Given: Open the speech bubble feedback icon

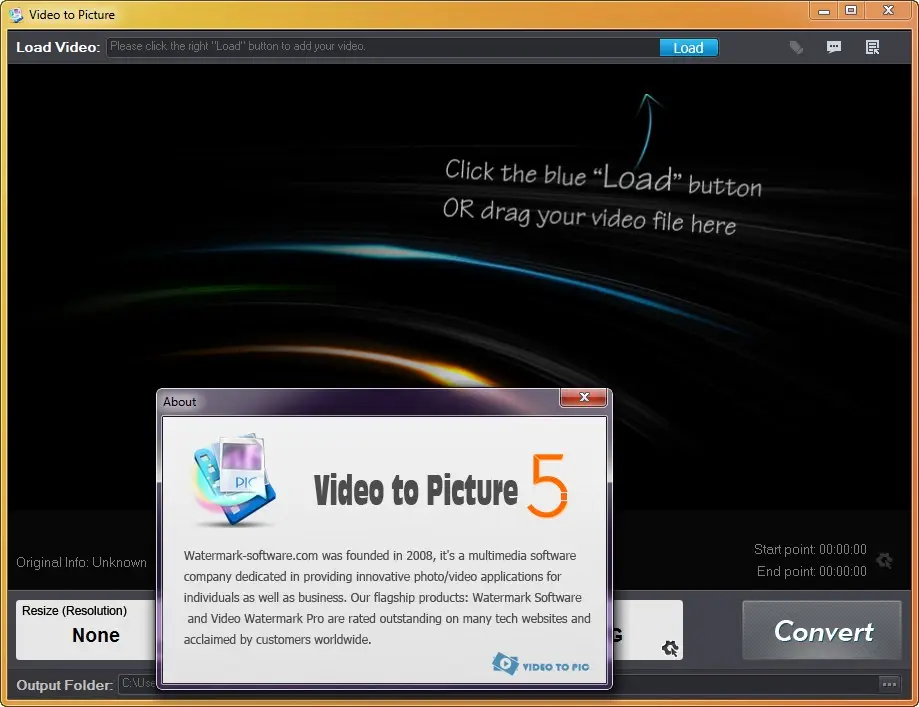Looking at the screenshot, I should [833, 47].
